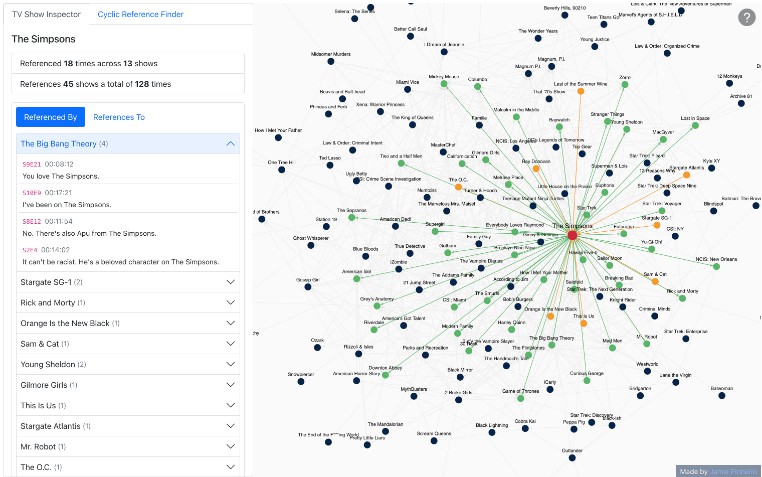Select the Referenced By toggle button
The width and height of the screenshot is (762, 477).
click(50, 117)
